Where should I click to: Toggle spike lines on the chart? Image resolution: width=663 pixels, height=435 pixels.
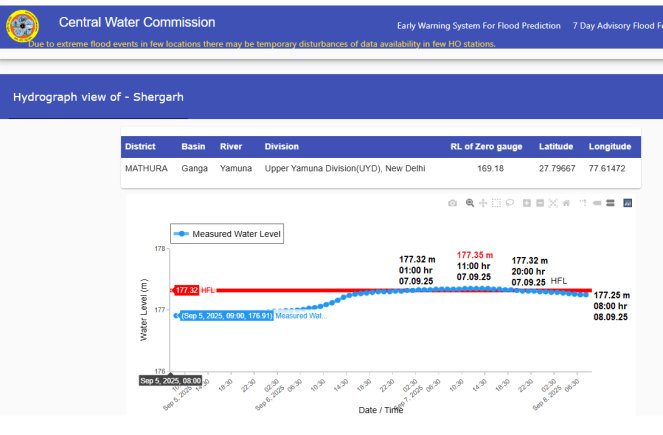click(x=583, y=203)
